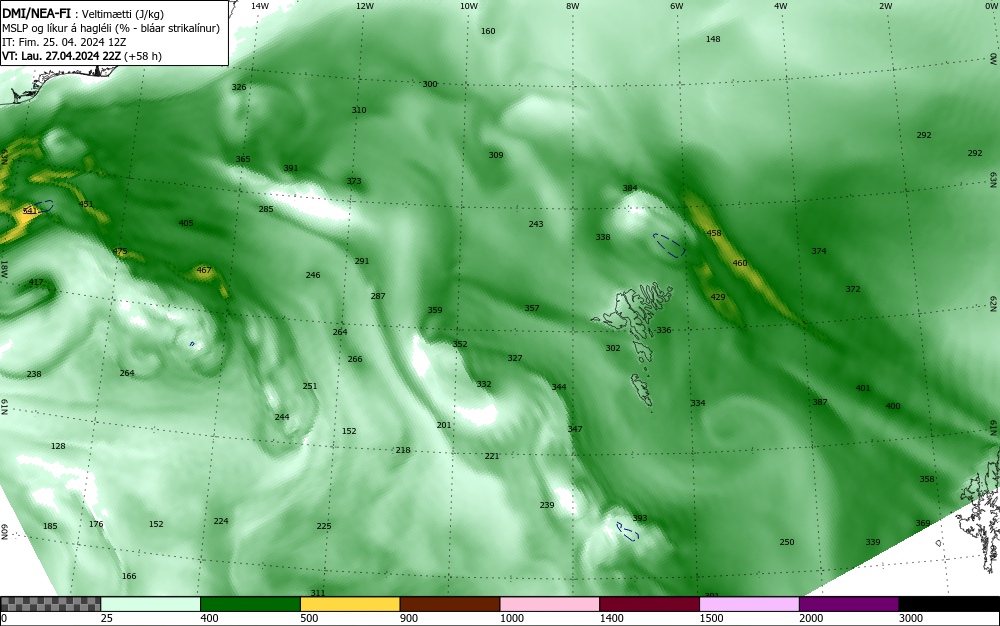This screenshot has width=1000, height=626.
Task: Click the light purple 1500–2000 legend swatch
Action: [749, 604]
